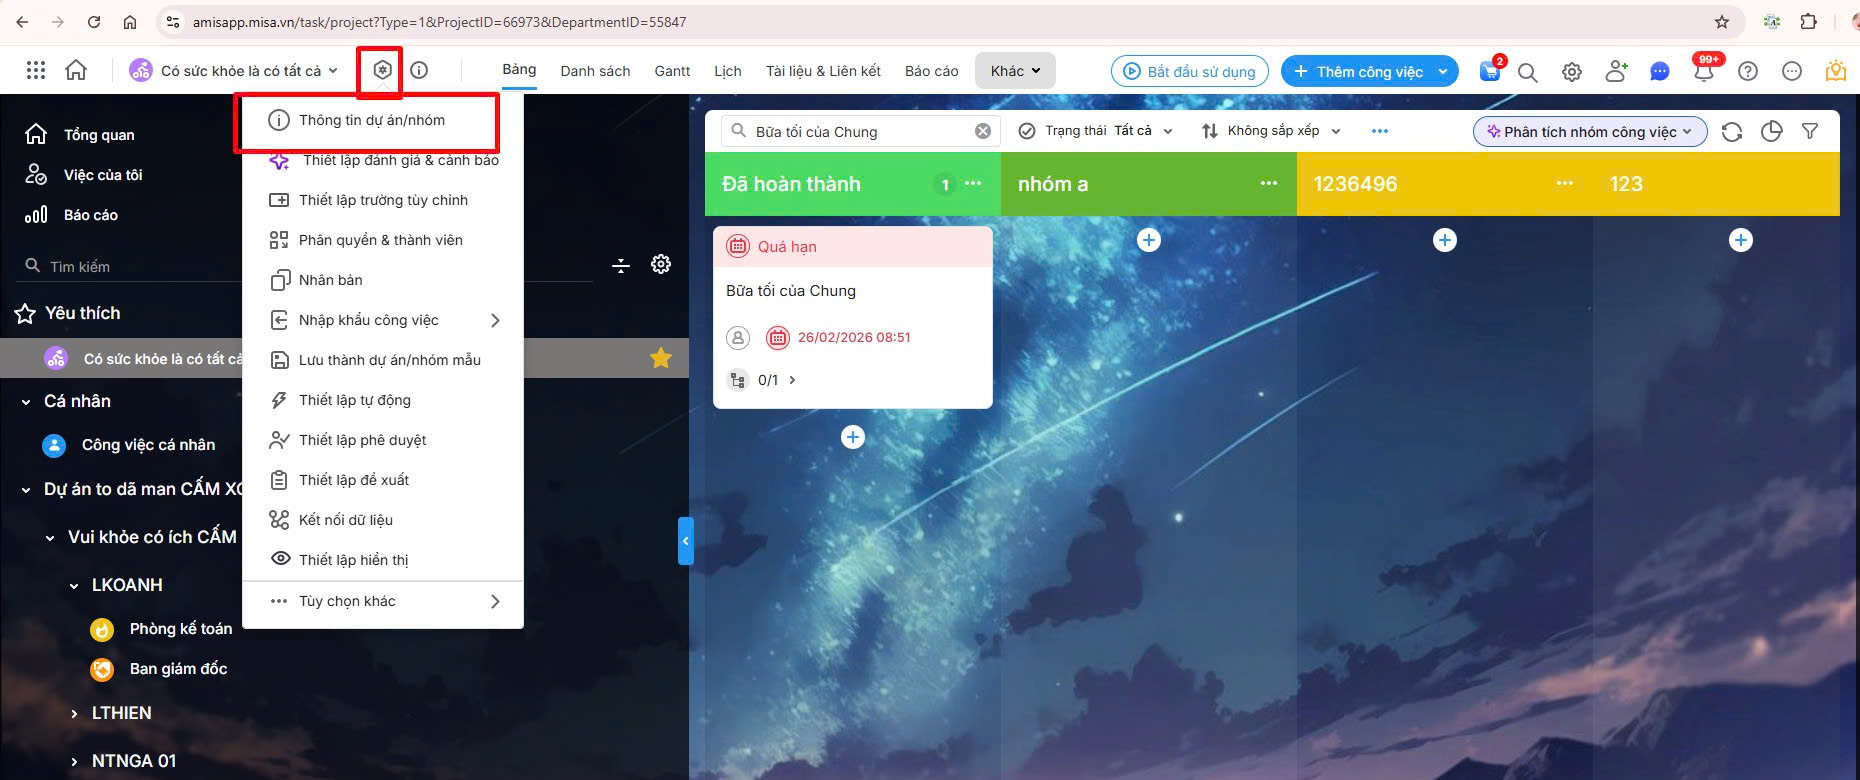Image resolution: width=1860 pixels, height=780 pixels.
Task: Click the board search field Bữa tối của Chung
Action: (x=860, y=131)
